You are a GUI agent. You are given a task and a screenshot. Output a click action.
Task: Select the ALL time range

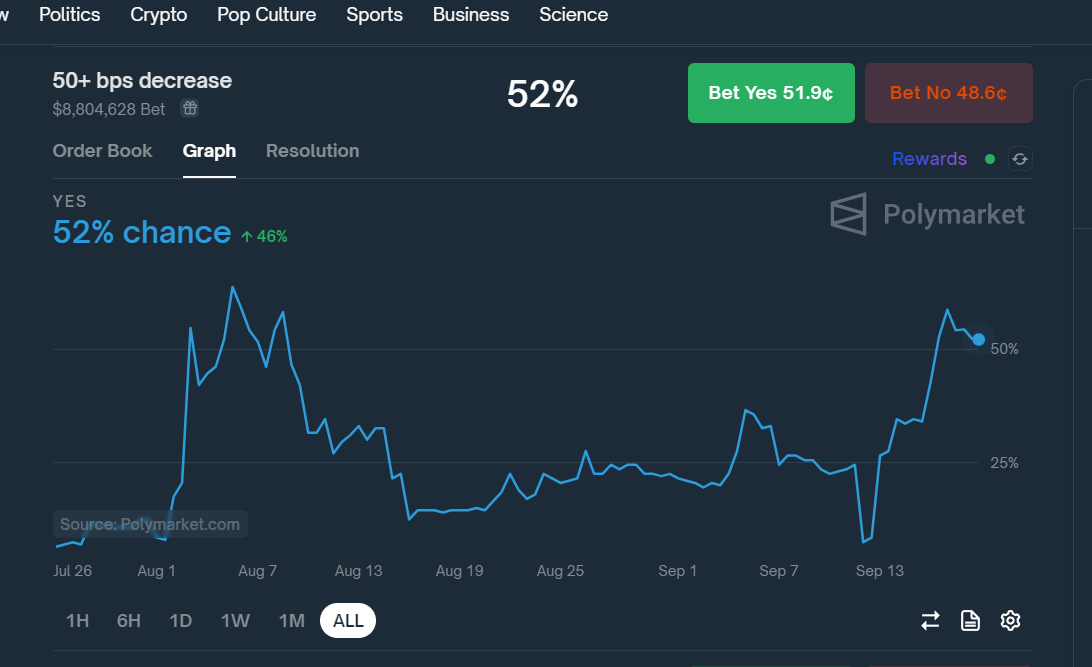[x=348, y=621]
